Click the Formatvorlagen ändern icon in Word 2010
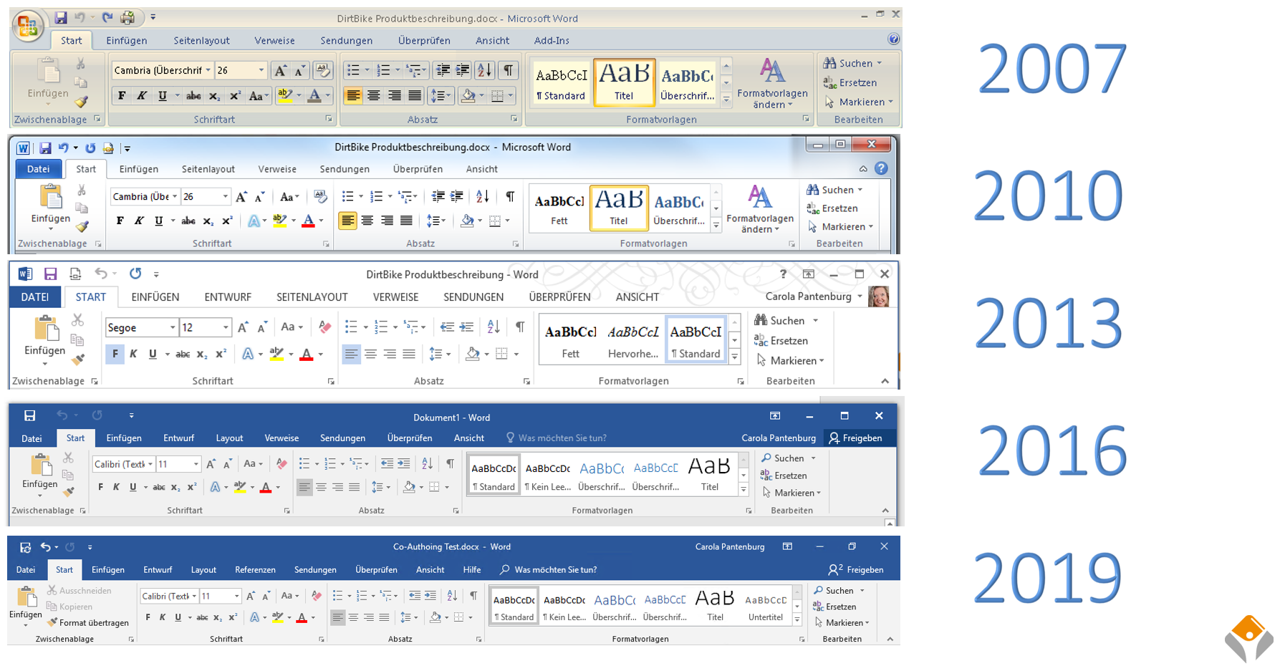Screen dimensions: 1280x666 click(x=760, y=197)
